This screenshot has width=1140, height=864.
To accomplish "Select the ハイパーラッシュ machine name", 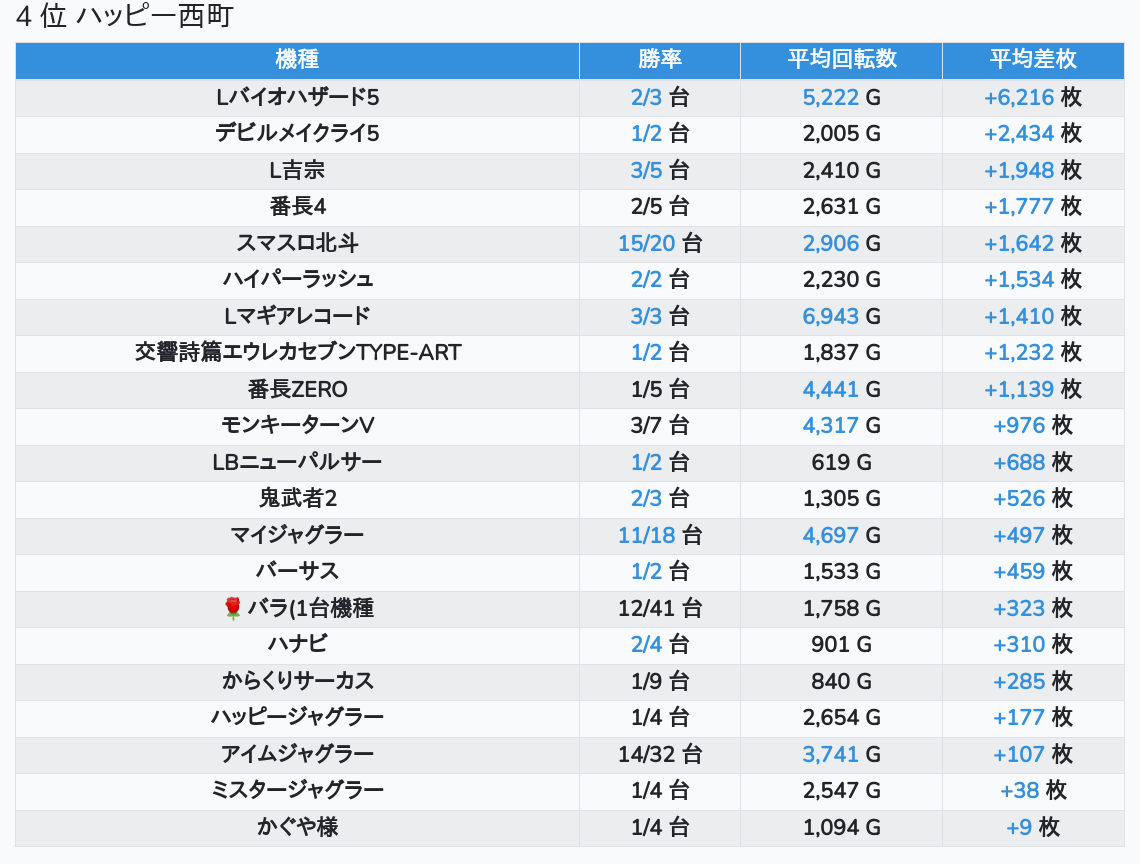I will [x=297, y=279].
